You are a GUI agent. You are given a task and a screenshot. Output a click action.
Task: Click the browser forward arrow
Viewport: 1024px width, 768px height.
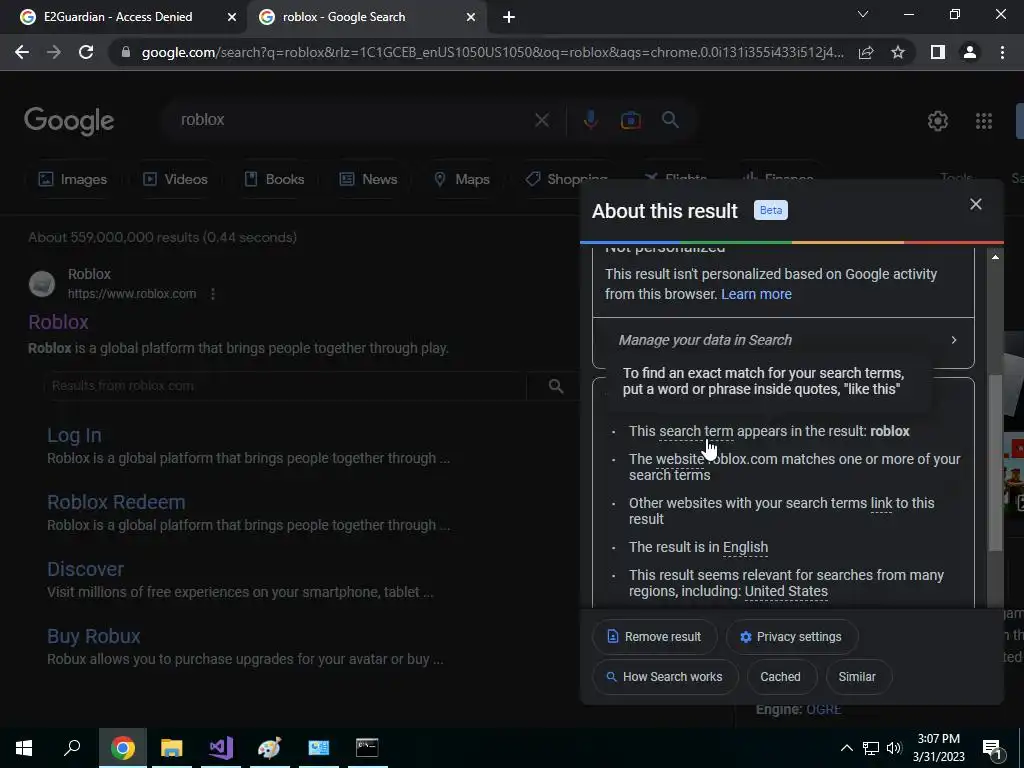click(x=54, y=52)
